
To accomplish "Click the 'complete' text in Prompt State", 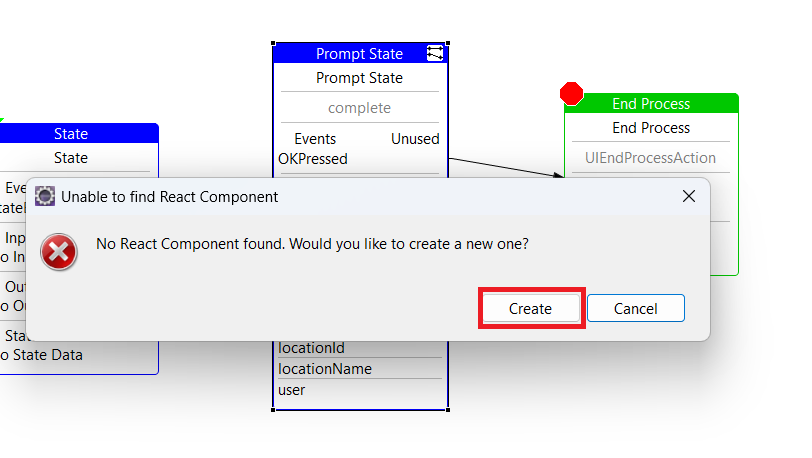I will (x=359, y=108).
